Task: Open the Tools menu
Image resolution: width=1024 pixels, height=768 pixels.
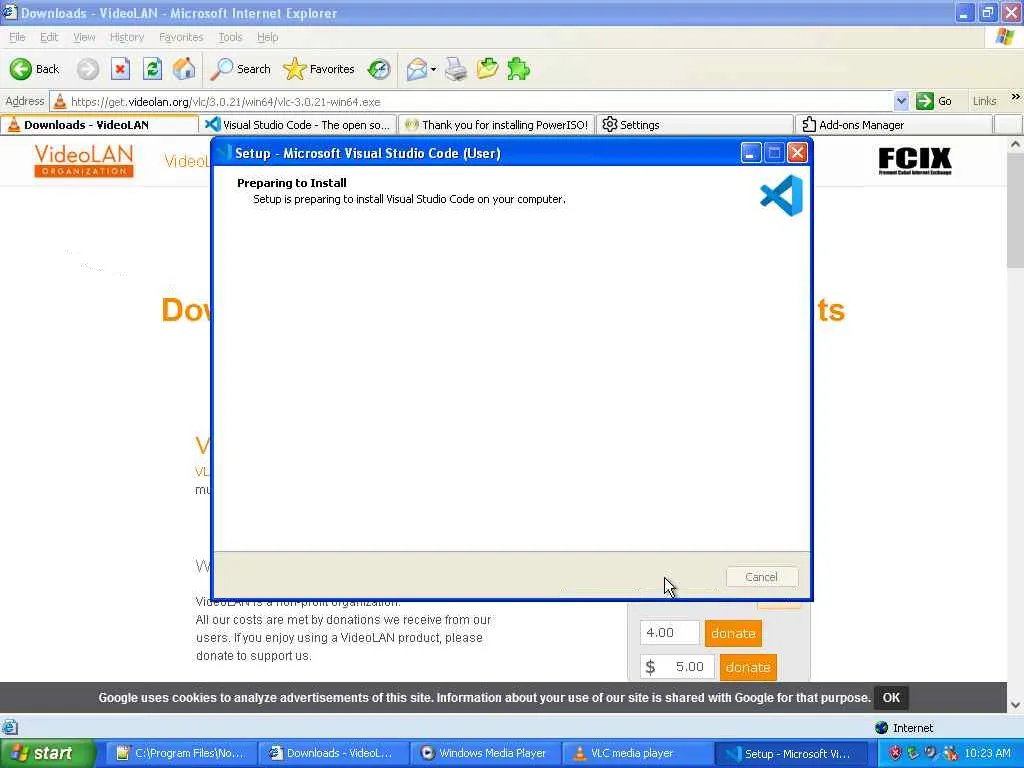Action: click(x=230, y=37)
